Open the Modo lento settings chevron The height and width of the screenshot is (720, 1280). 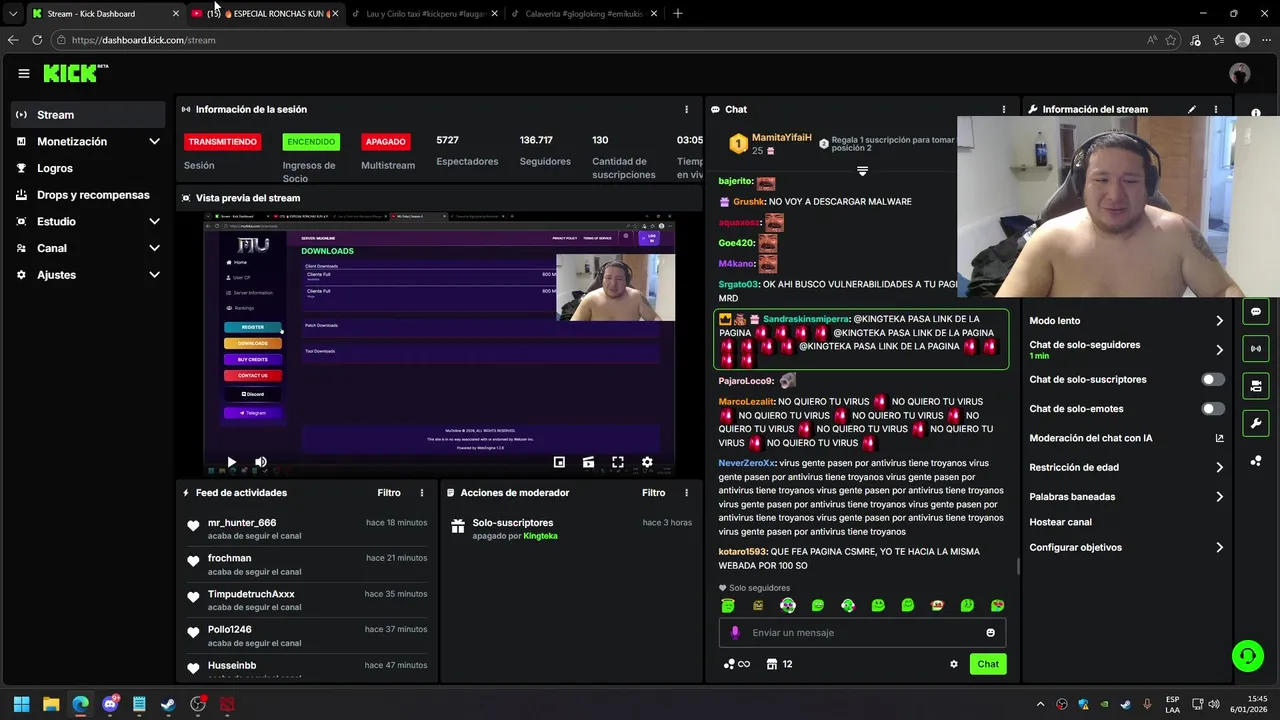[1219, 321]
